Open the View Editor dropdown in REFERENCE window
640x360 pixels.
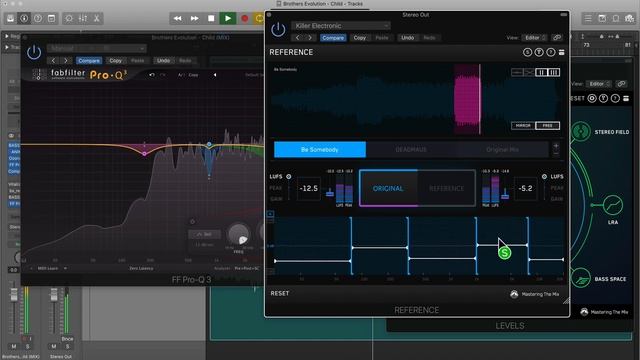pyautogui.click(x=535, y=38)
